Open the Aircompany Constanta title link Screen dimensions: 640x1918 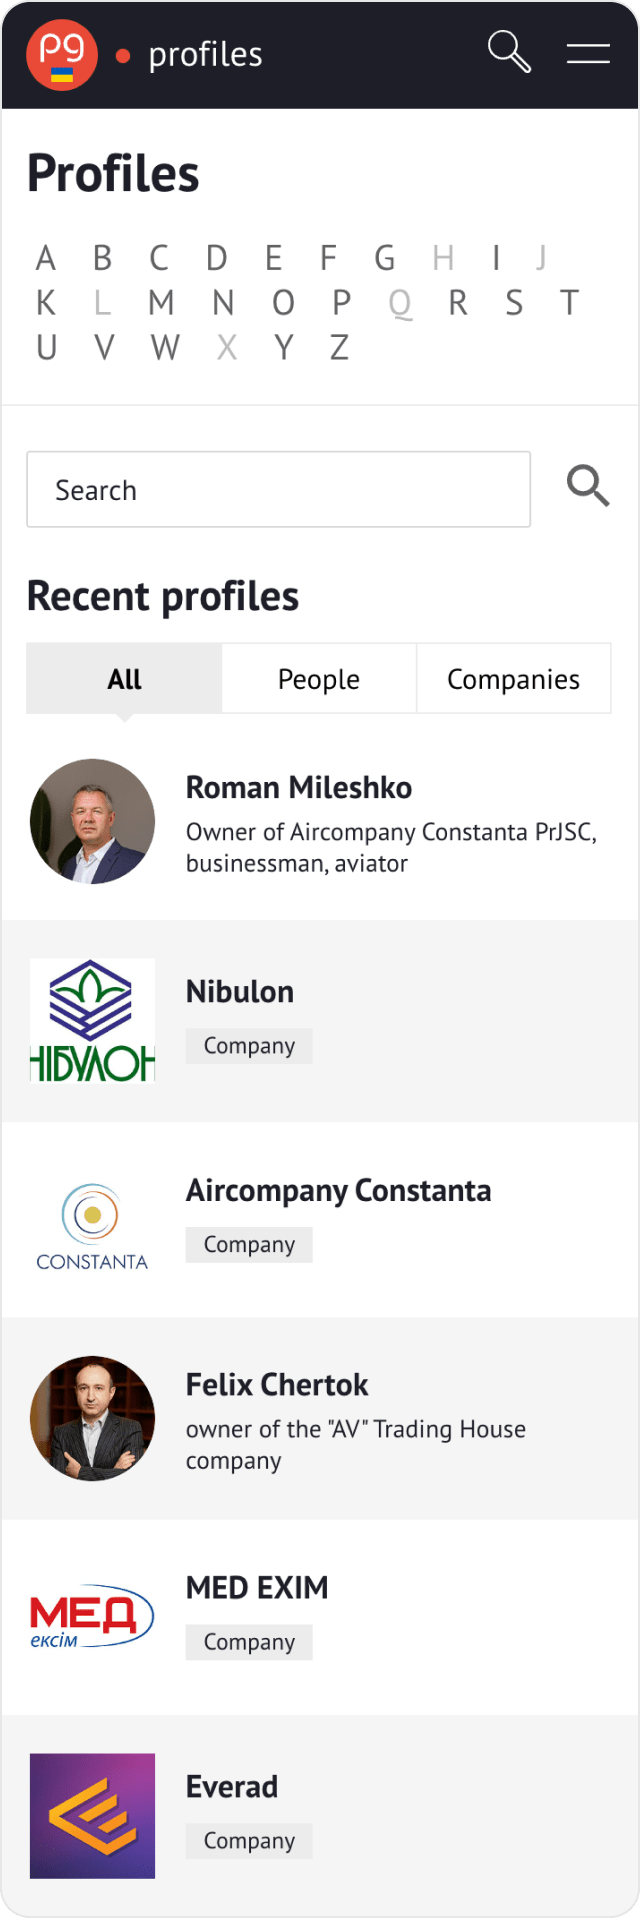click(x=338, y=1191)
